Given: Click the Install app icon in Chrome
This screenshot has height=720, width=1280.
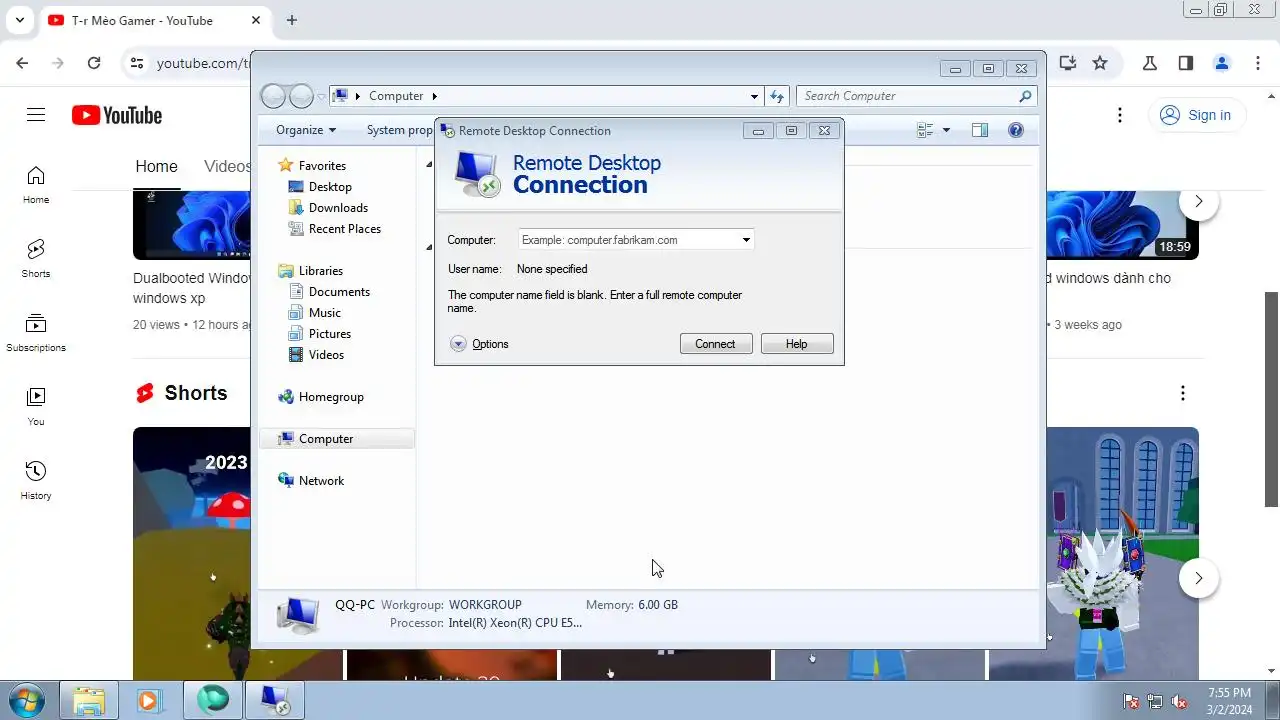Looking at the screenshot, I should [x=1068, y=63].
